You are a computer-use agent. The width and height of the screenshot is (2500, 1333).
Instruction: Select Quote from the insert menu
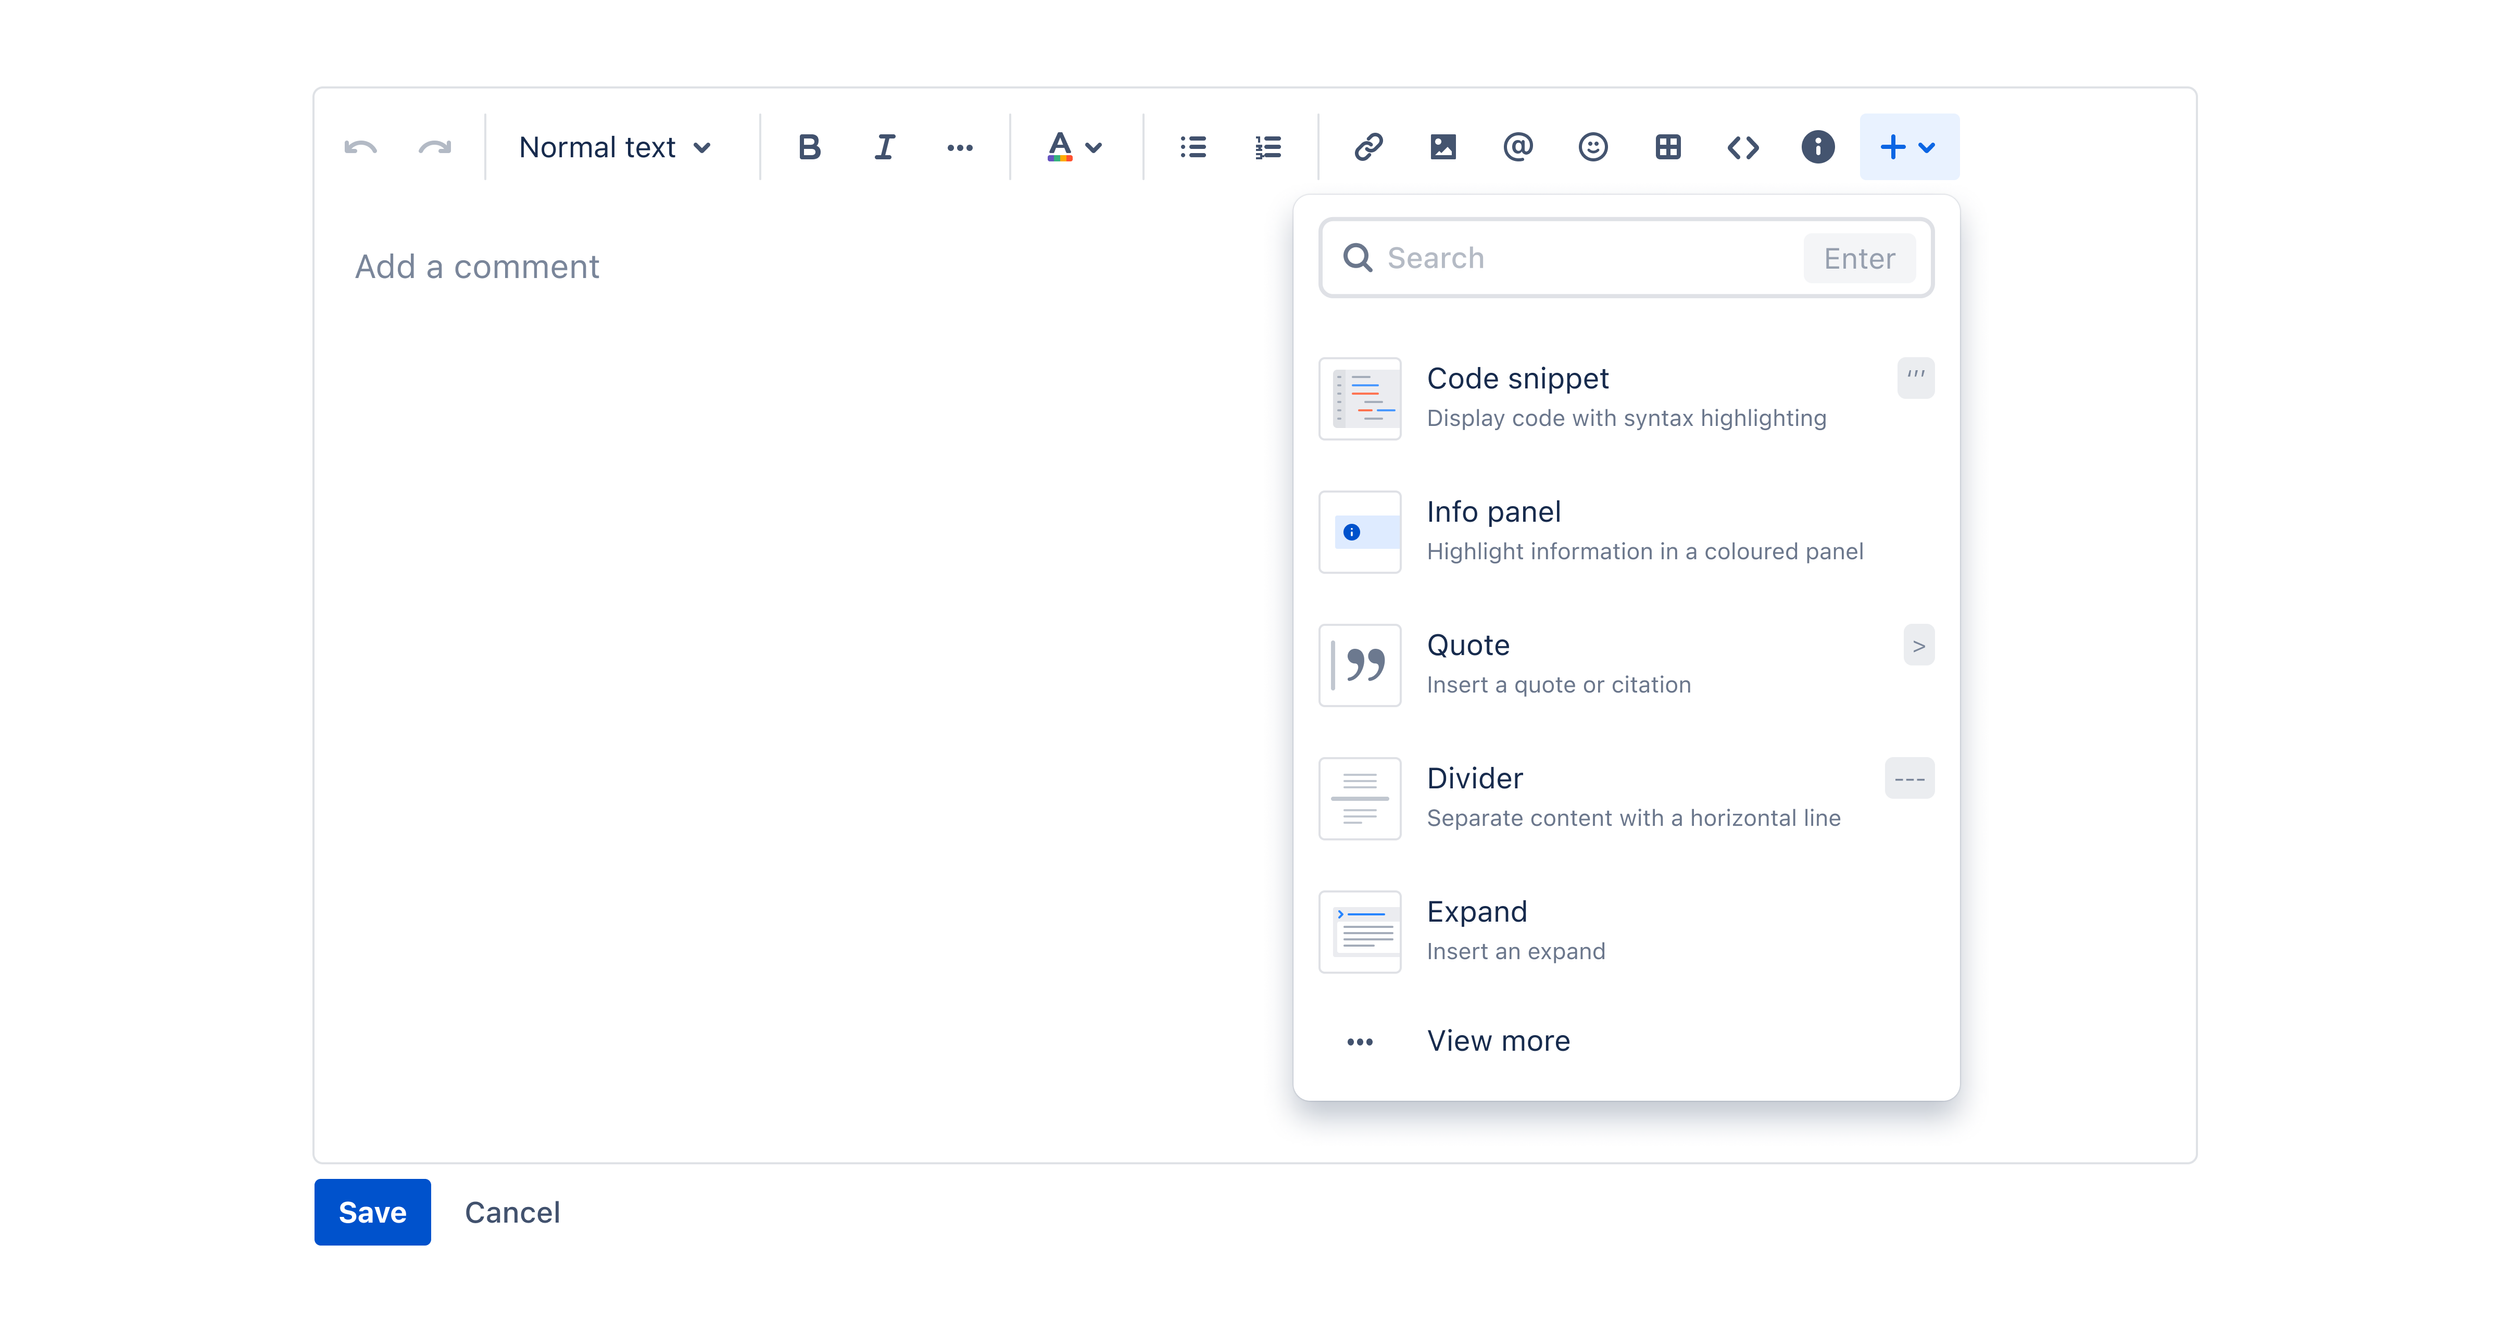1625,665
